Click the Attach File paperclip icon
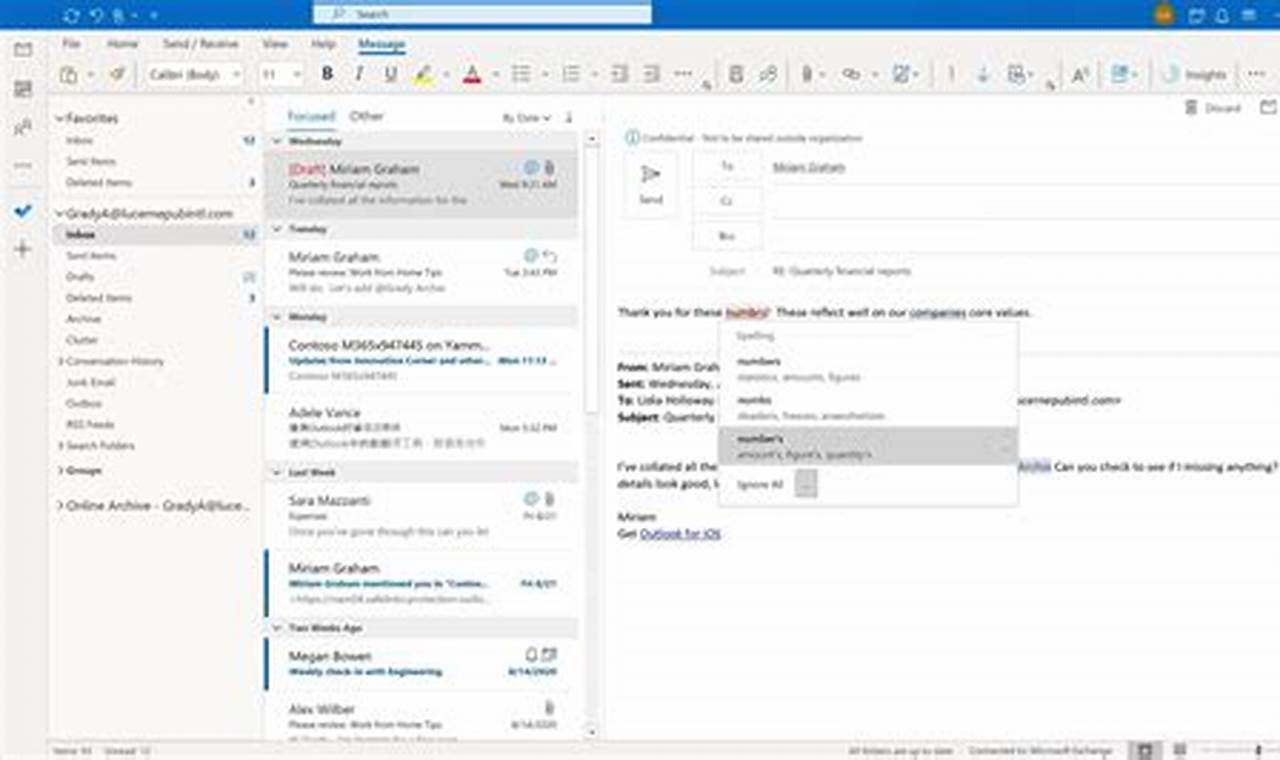The height and width of the screenshot is (760, 1280). [806, 75]
